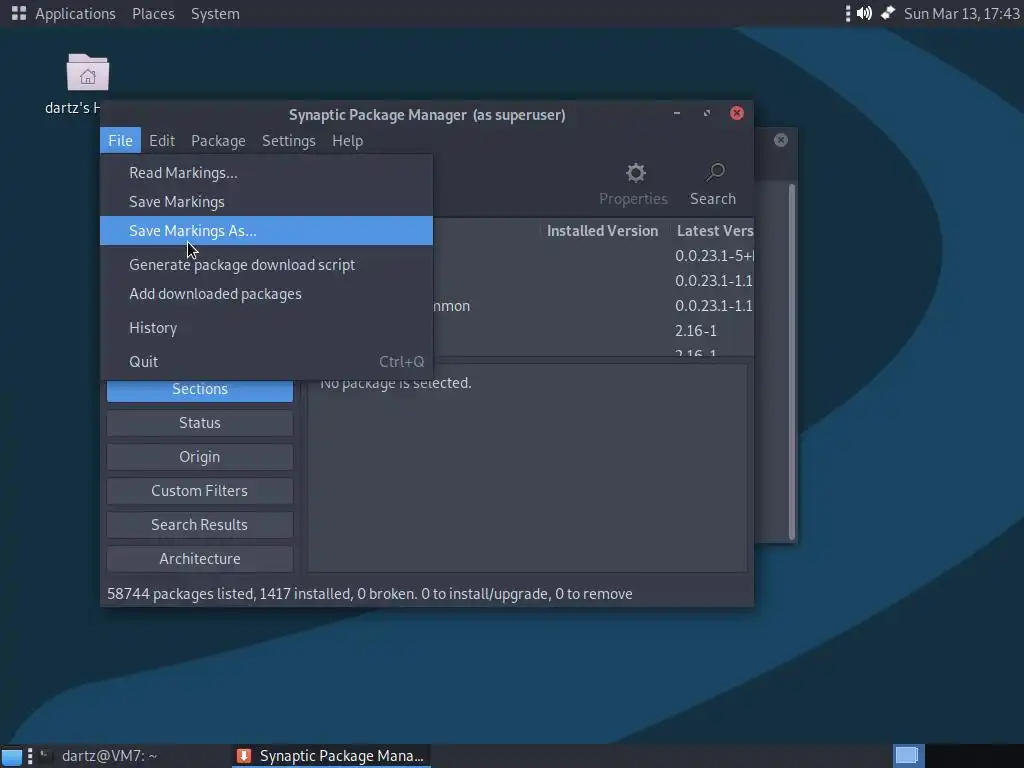Screen dimensions: 1024x768
Task: Choose Add downloaded packages
Action: (266, 294)
